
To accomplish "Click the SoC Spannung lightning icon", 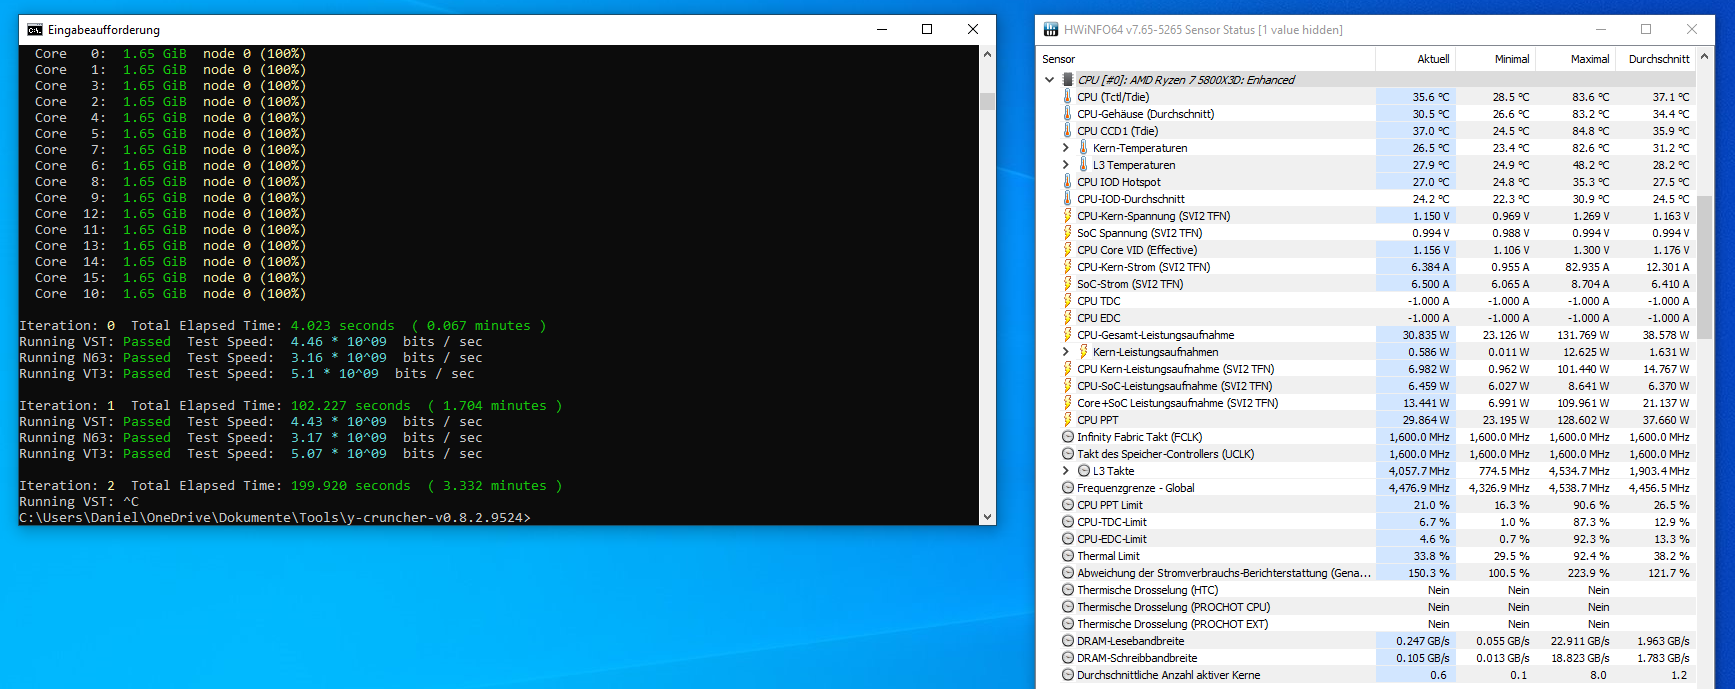I will [1067, 233].
